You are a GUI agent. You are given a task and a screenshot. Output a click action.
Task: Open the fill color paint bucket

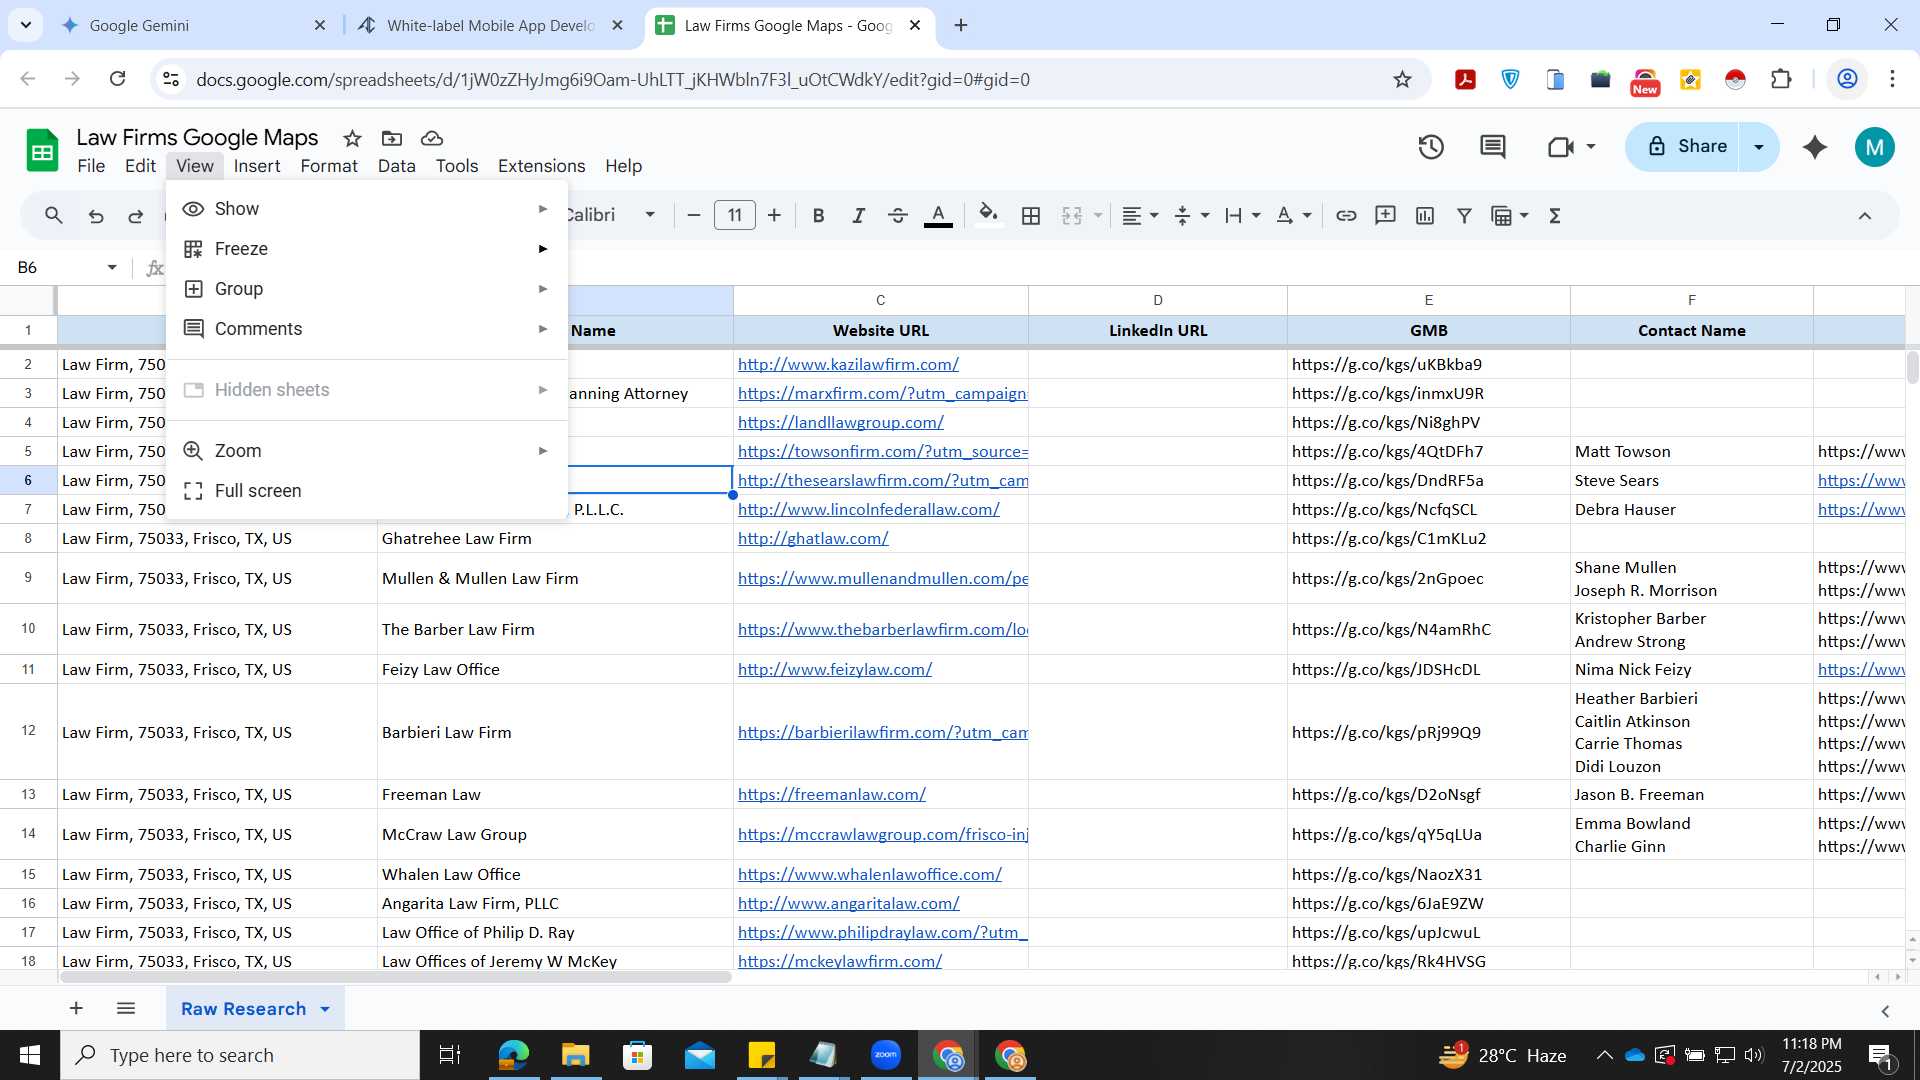988,215
